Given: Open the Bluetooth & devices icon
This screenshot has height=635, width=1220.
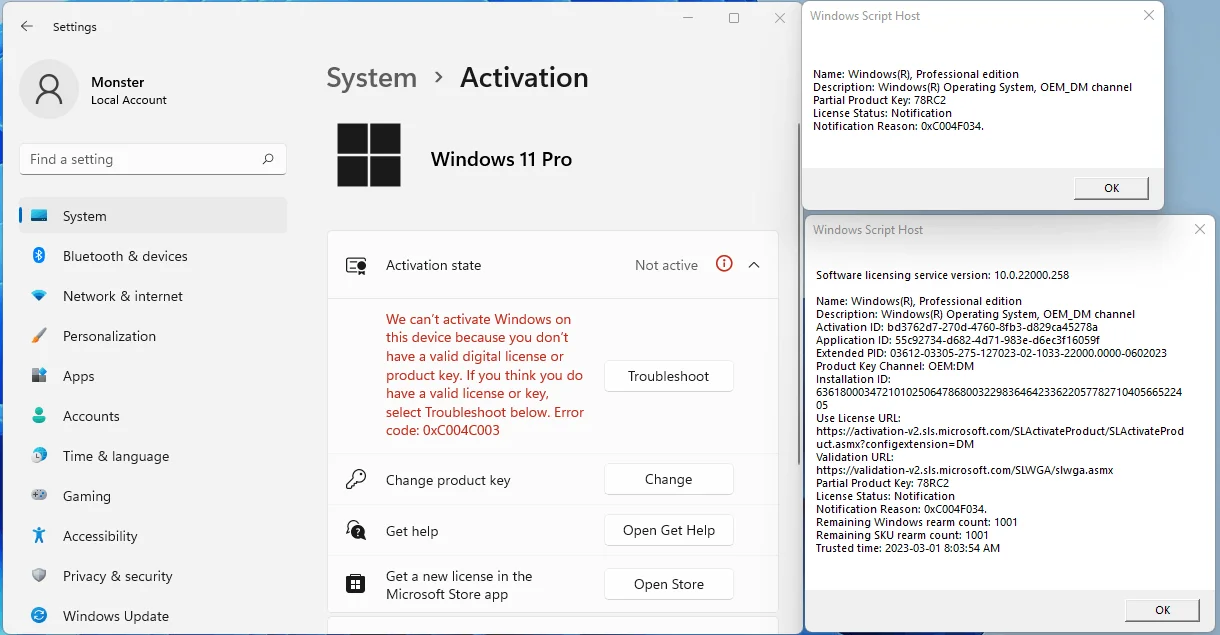Looking at the screenshot, I should click(x=40, y=256).
